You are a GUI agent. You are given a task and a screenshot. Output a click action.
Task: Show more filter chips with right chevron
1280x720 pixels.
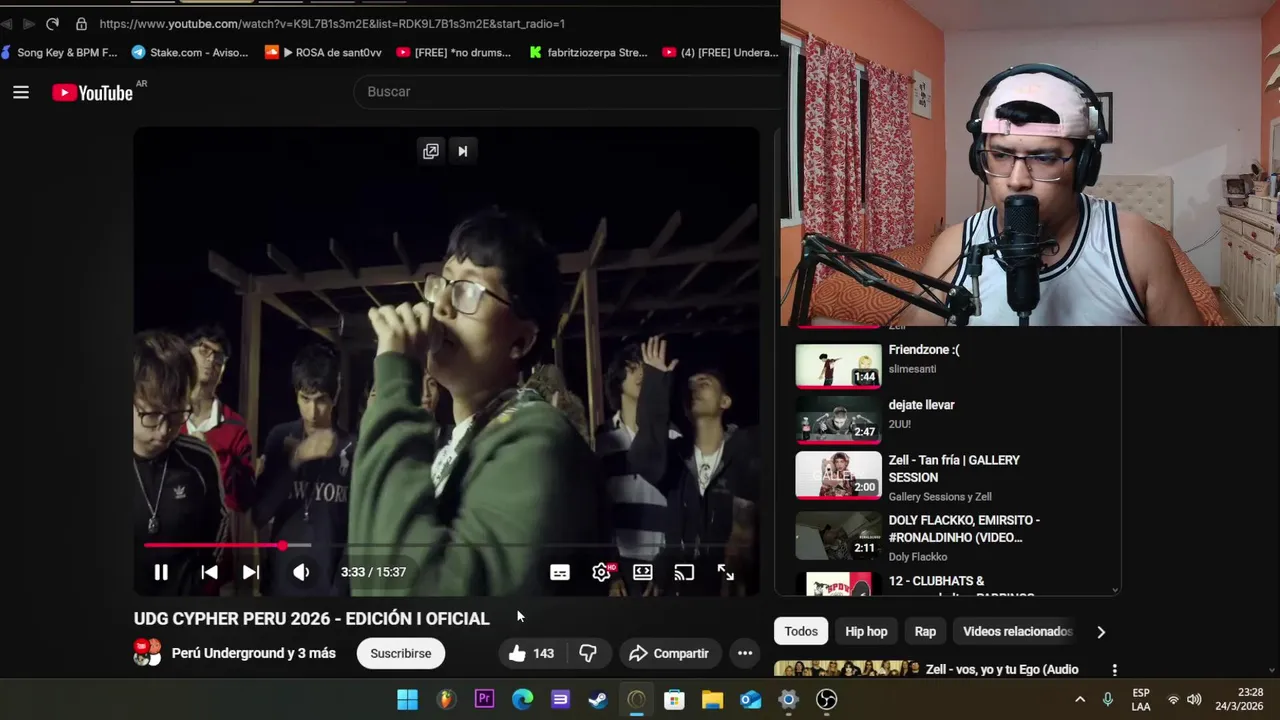(1101, 631)
